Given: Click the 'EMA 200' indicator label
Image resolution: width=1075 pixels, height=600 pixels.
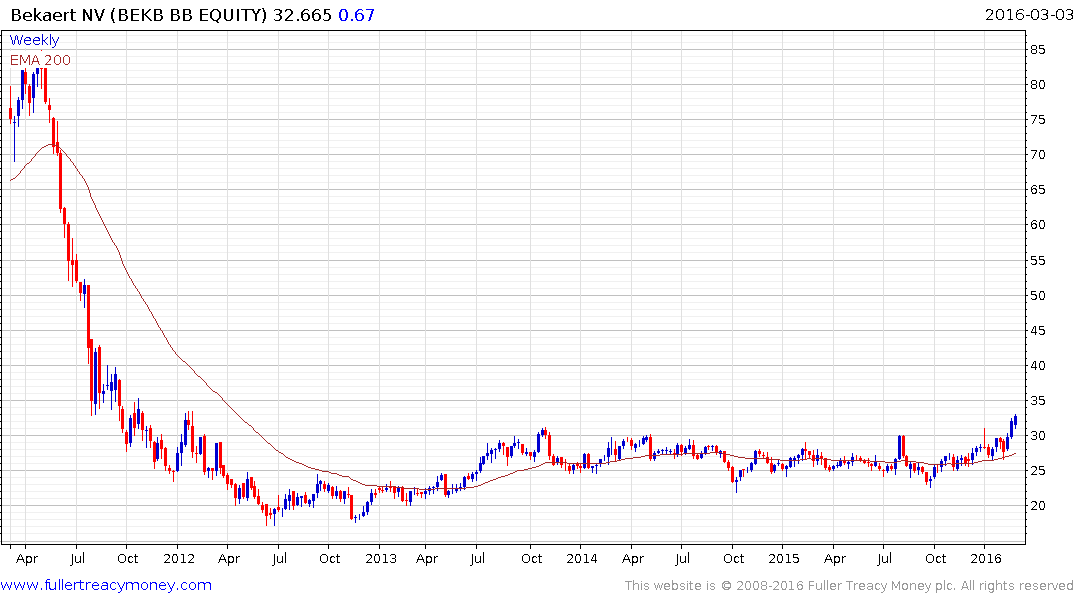Looking at the screenshot, I should point(40,60).
